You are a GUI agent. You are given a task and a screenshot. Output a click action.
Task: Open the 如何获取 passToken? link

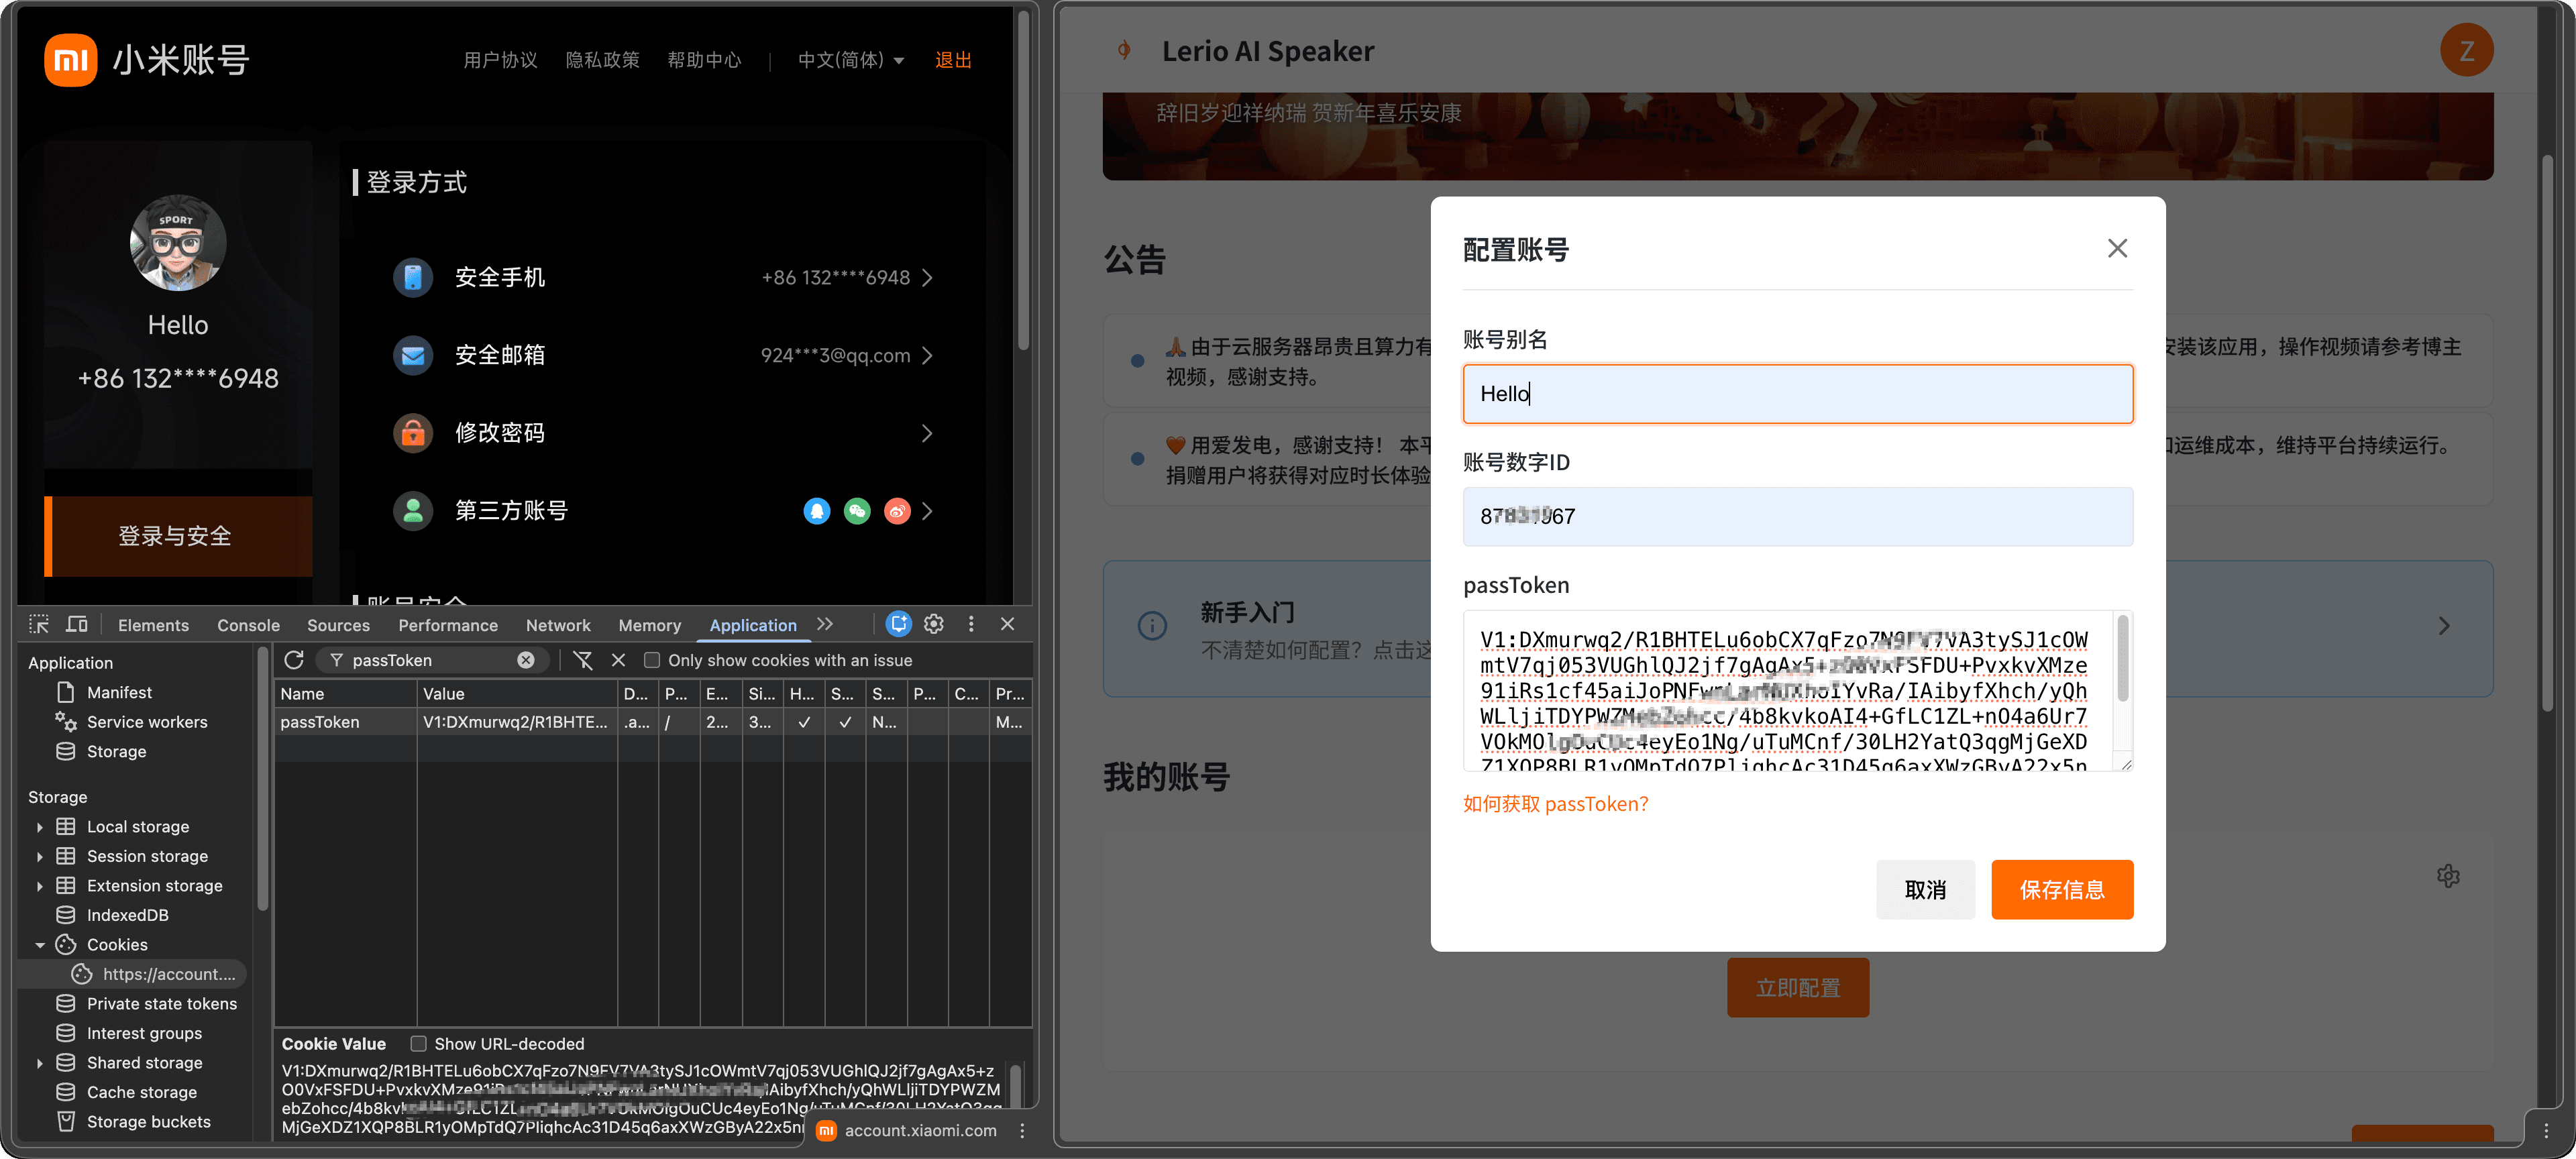pos(1556,803)
